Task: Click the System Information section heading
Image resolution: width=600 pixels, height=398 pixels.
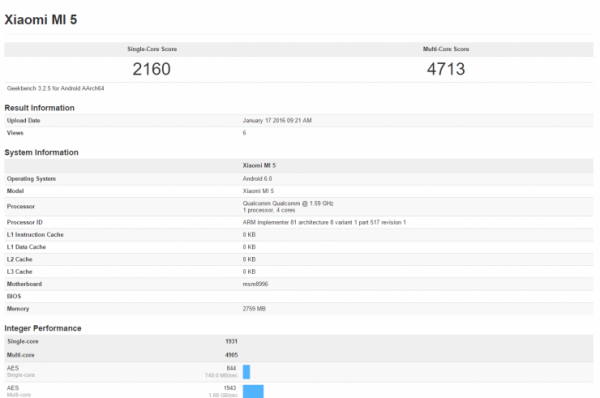Action: (41, 152)
